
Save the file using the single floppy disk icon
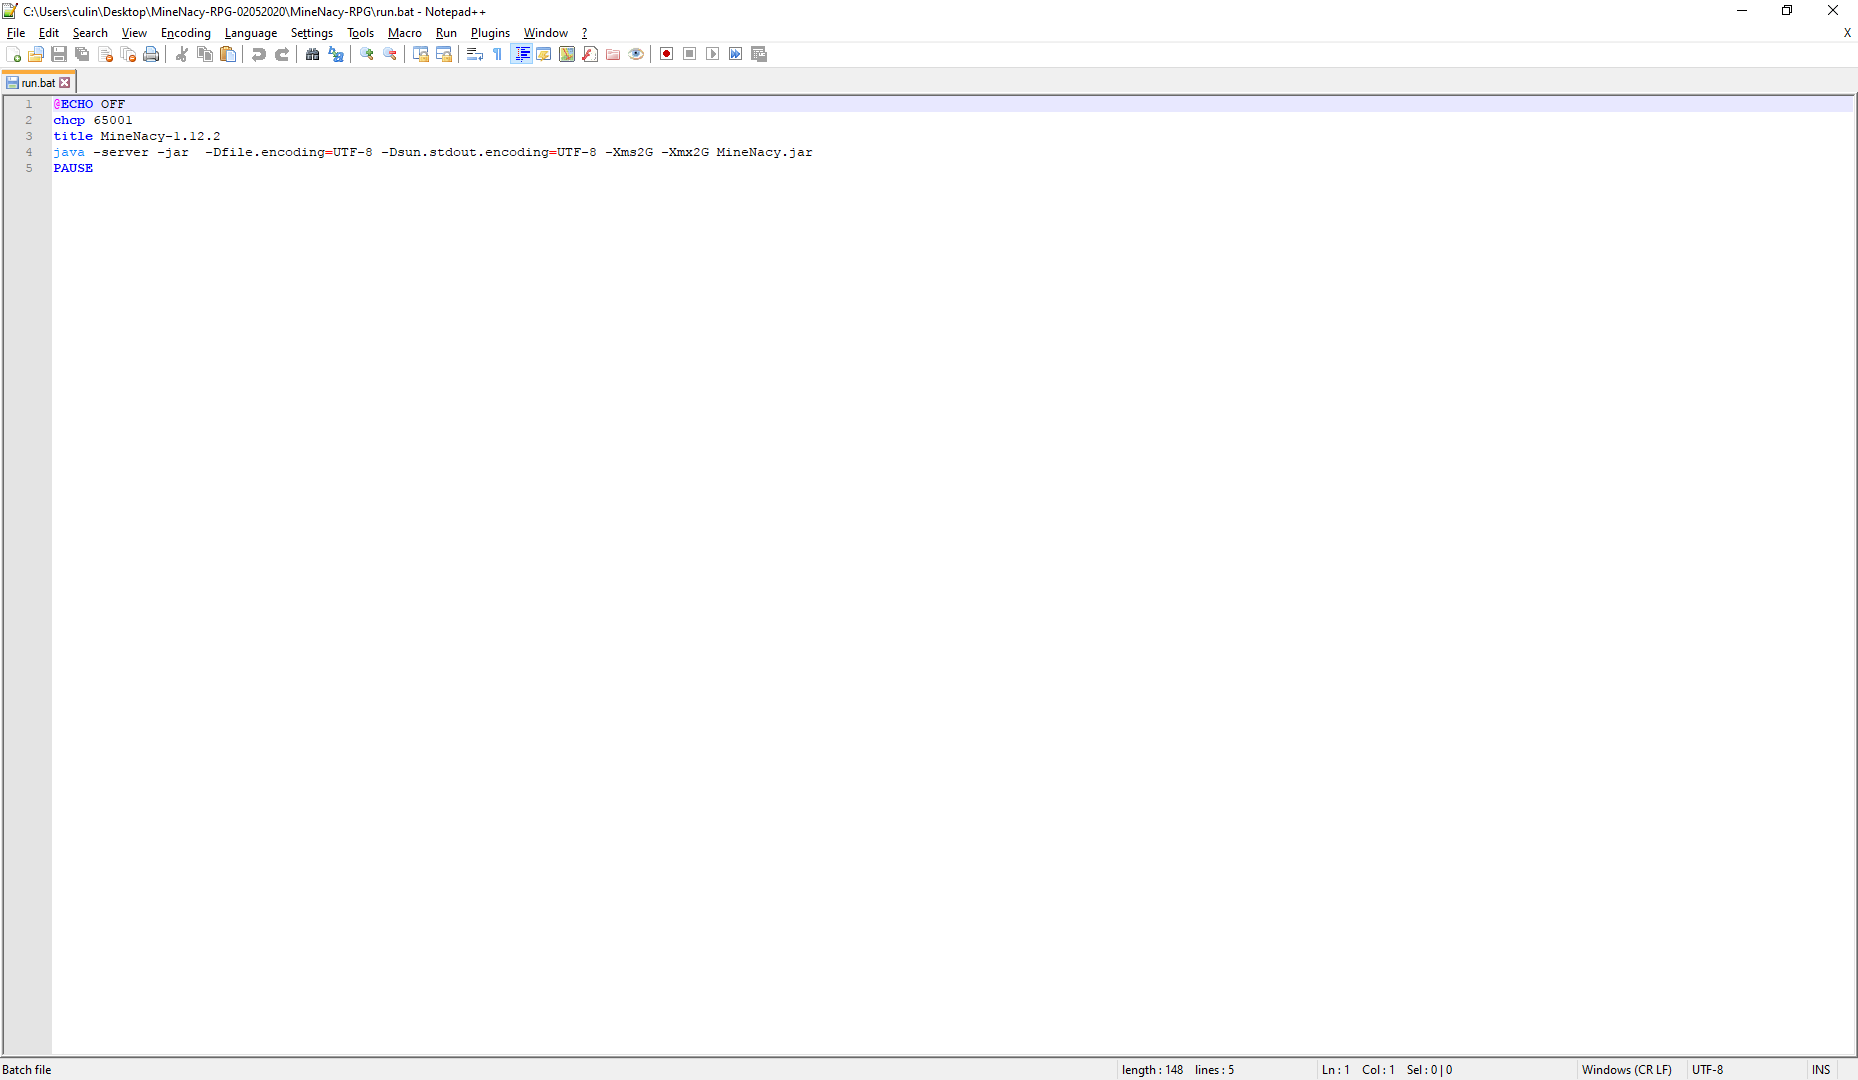[59, 54]
